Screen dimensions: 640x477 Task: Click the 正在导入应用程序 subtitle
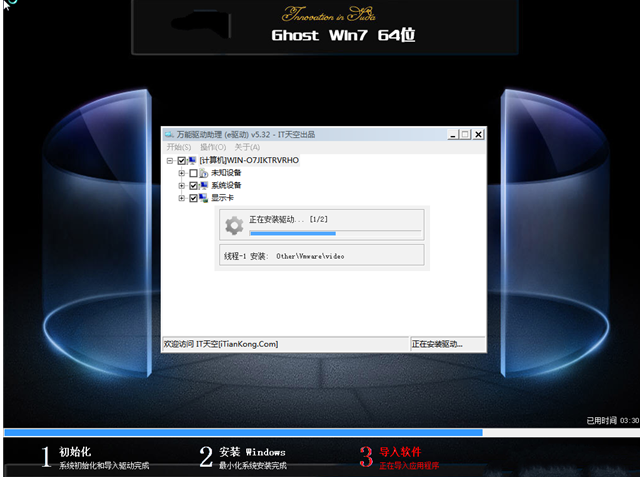click(x=409, y=466)
